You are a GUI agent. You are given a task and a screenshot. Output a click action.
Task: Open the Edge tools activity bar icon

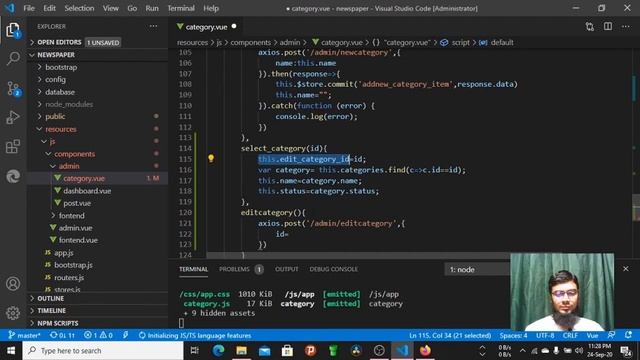click(13, 176)
